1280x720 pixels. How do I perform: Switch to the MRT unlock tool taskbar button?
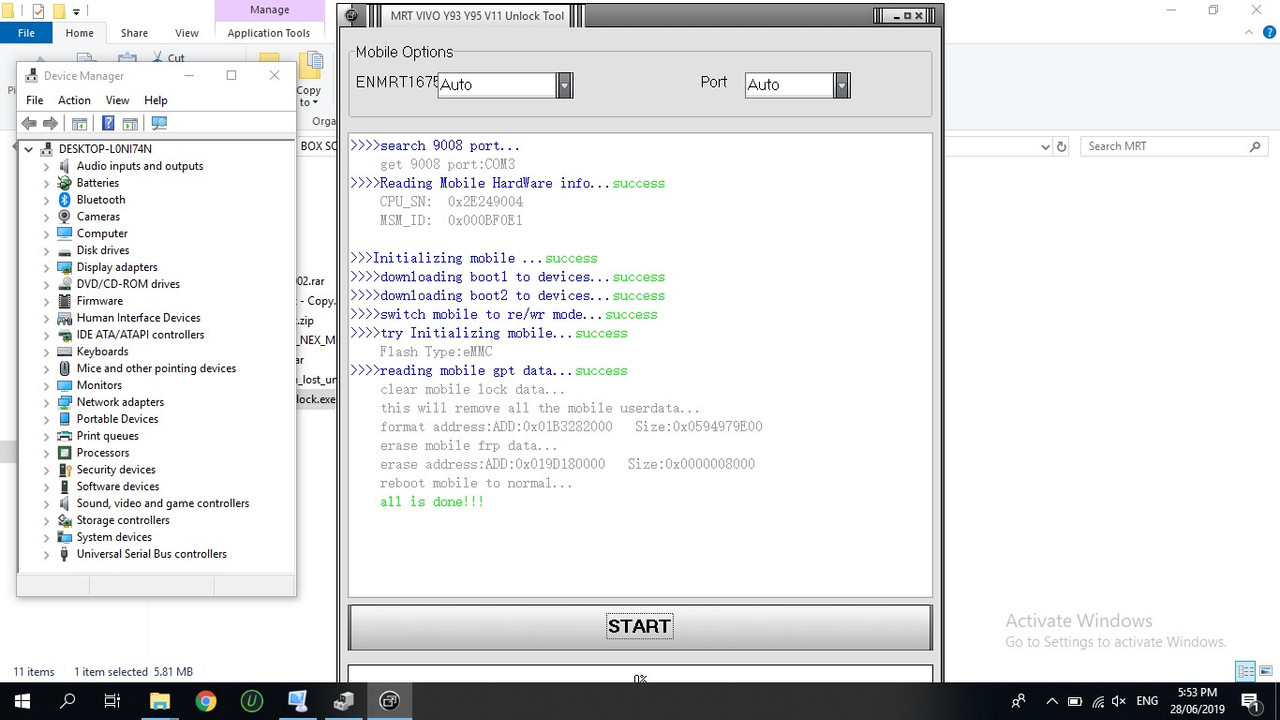point(390,701)
